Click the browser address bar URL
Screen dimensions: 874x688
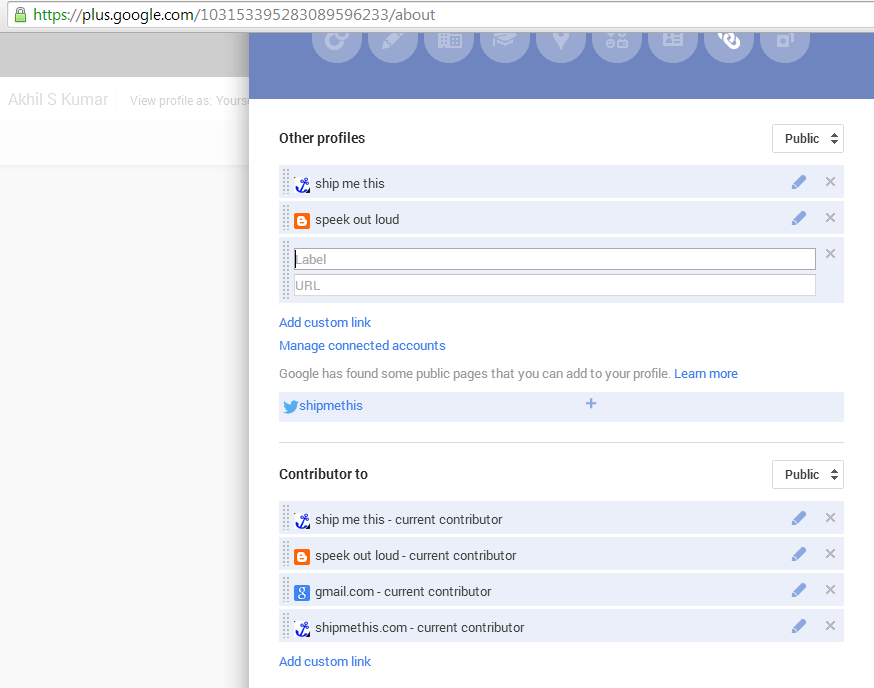(x=234, y=14)
